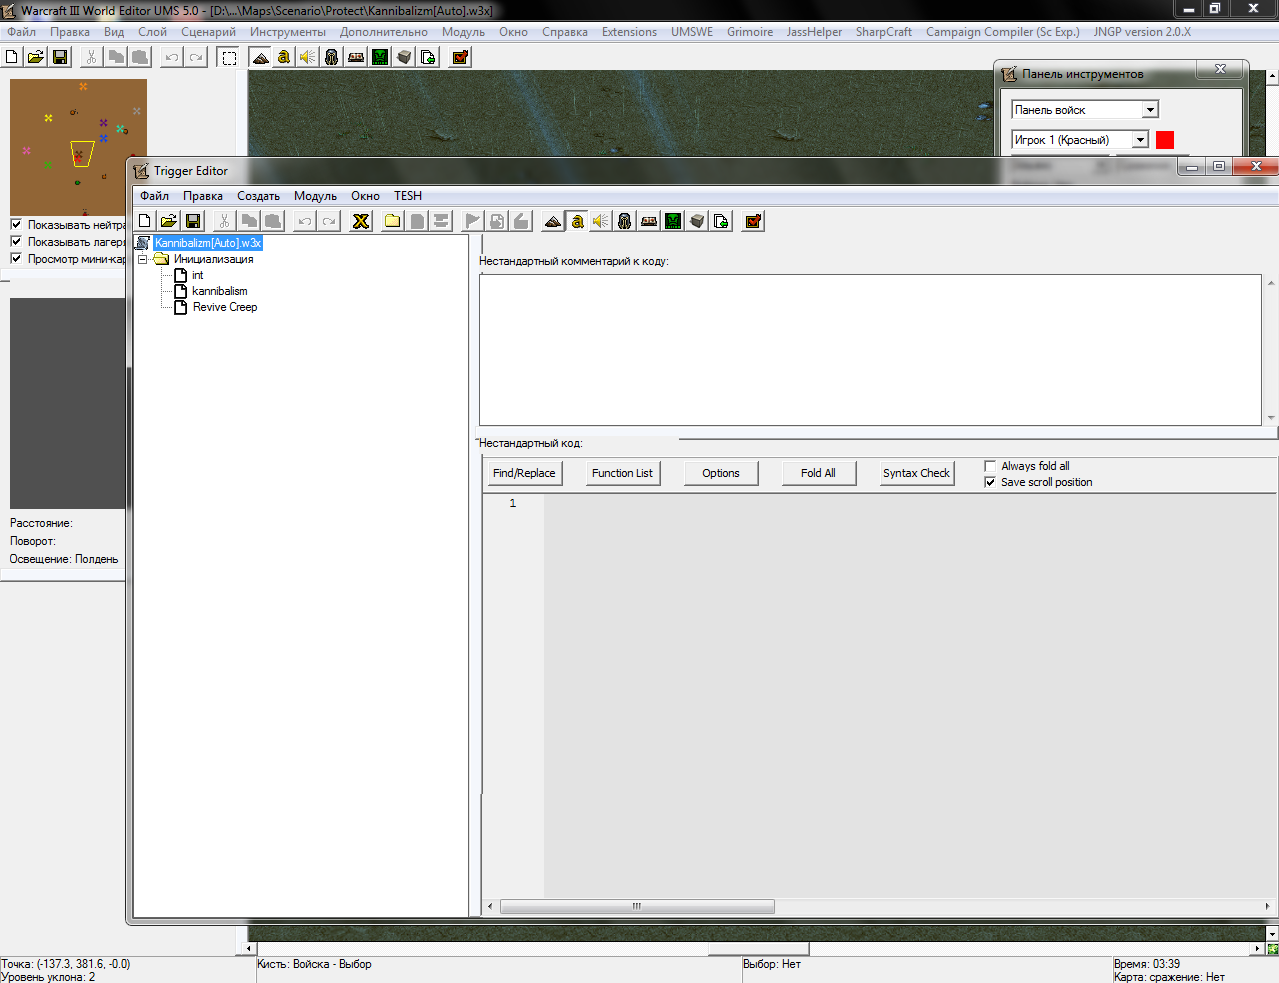
Task: Open Trigger Editor icon in main toolbar
Action: (x=284, y=57)
